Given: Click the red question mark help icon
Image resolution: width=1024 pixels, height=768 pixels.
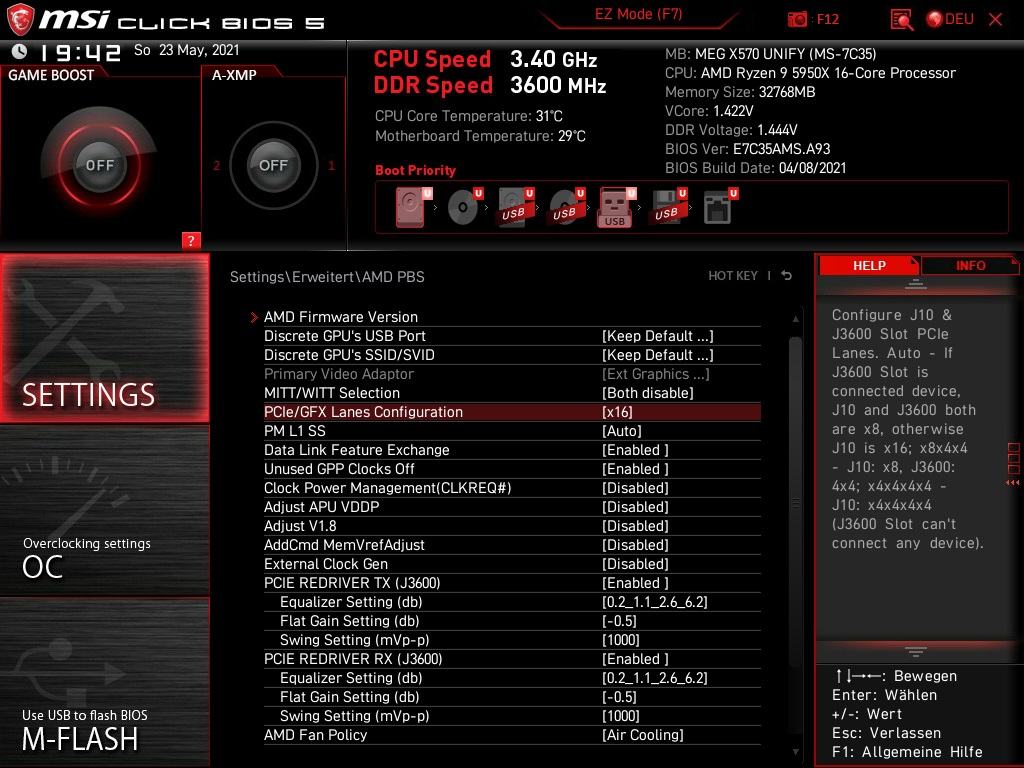Looking at the screenshot, I should point(191,240).
